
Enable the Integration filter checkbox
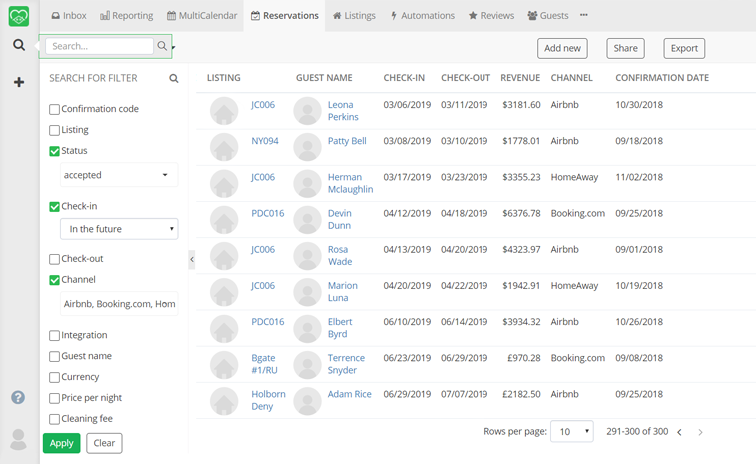[54, 335]
